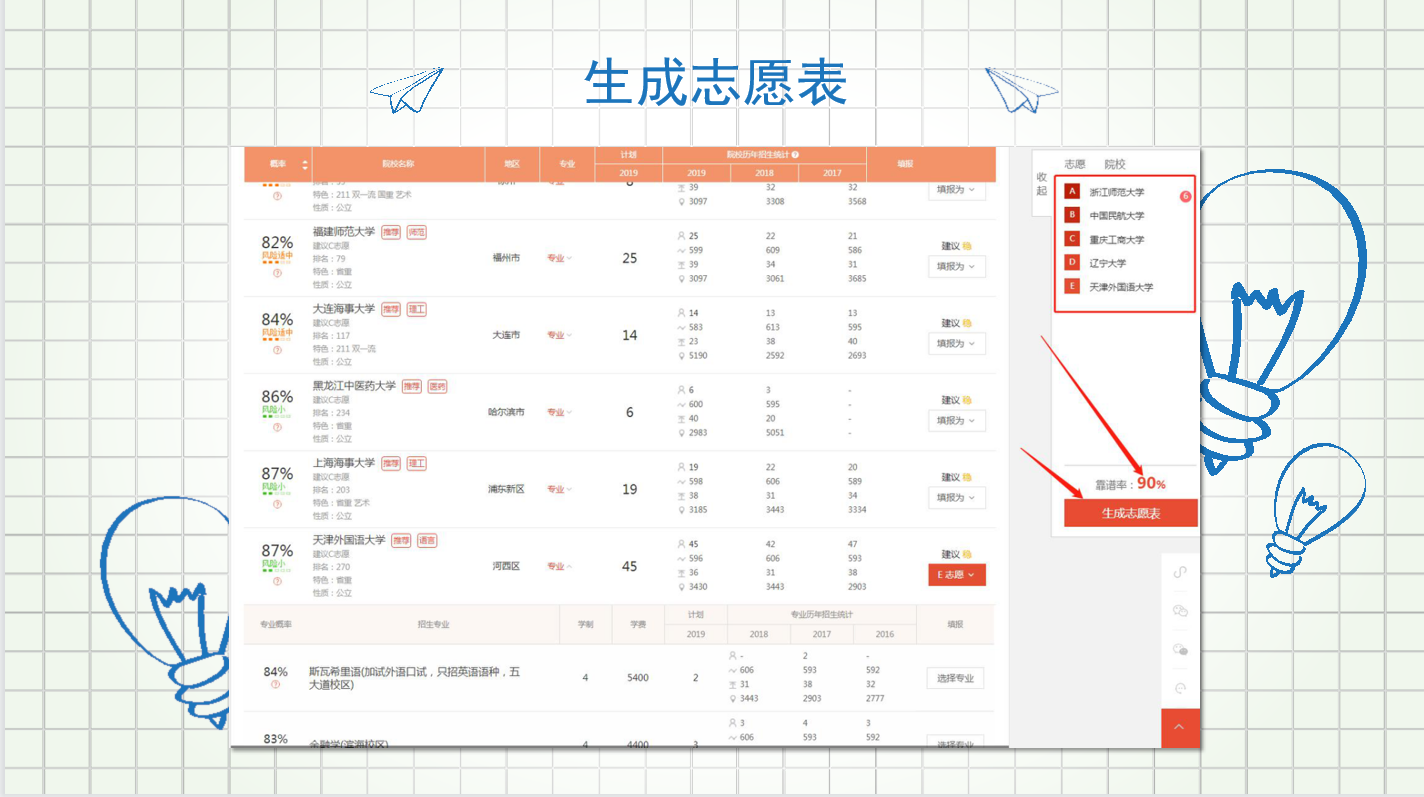Expand 专业 list for 大连海事大学
This screenshot has width=1424, height=797.
[x=559, y=336]
